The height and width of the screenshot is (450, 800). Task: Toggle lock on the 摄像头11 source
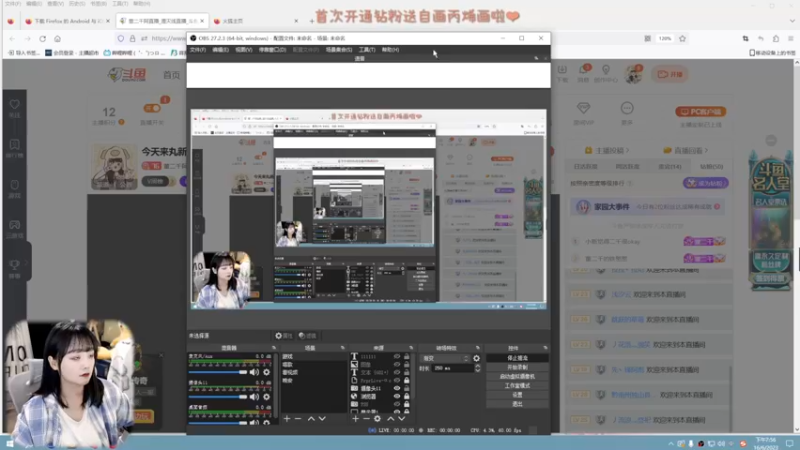407,388
